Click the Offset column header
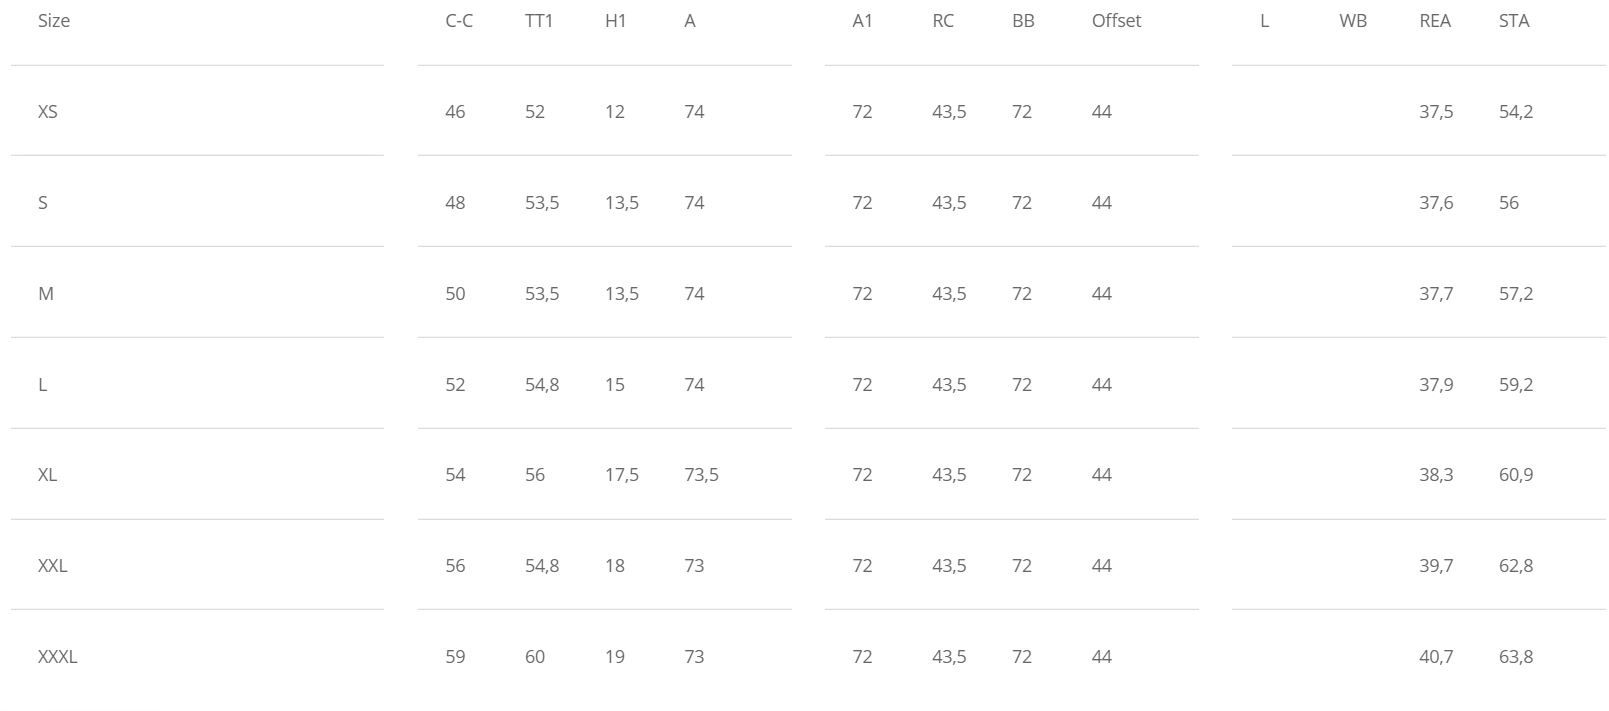Screen dimensions: 1609x711 point(1116,21)
